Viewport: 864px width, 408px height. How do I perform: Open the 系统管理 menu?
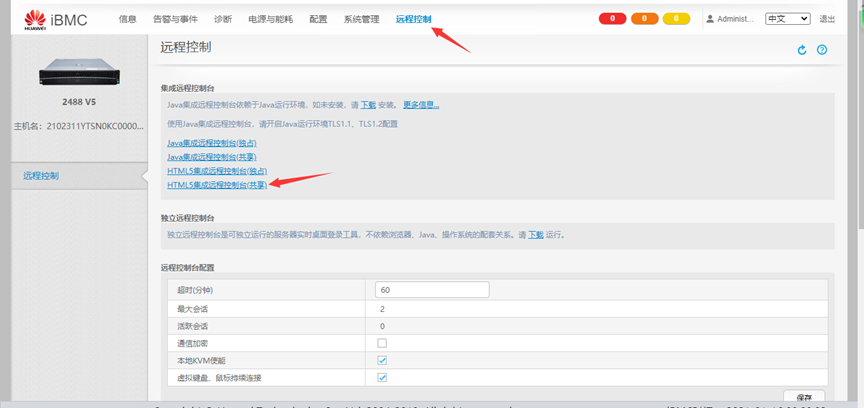point(361,19)
